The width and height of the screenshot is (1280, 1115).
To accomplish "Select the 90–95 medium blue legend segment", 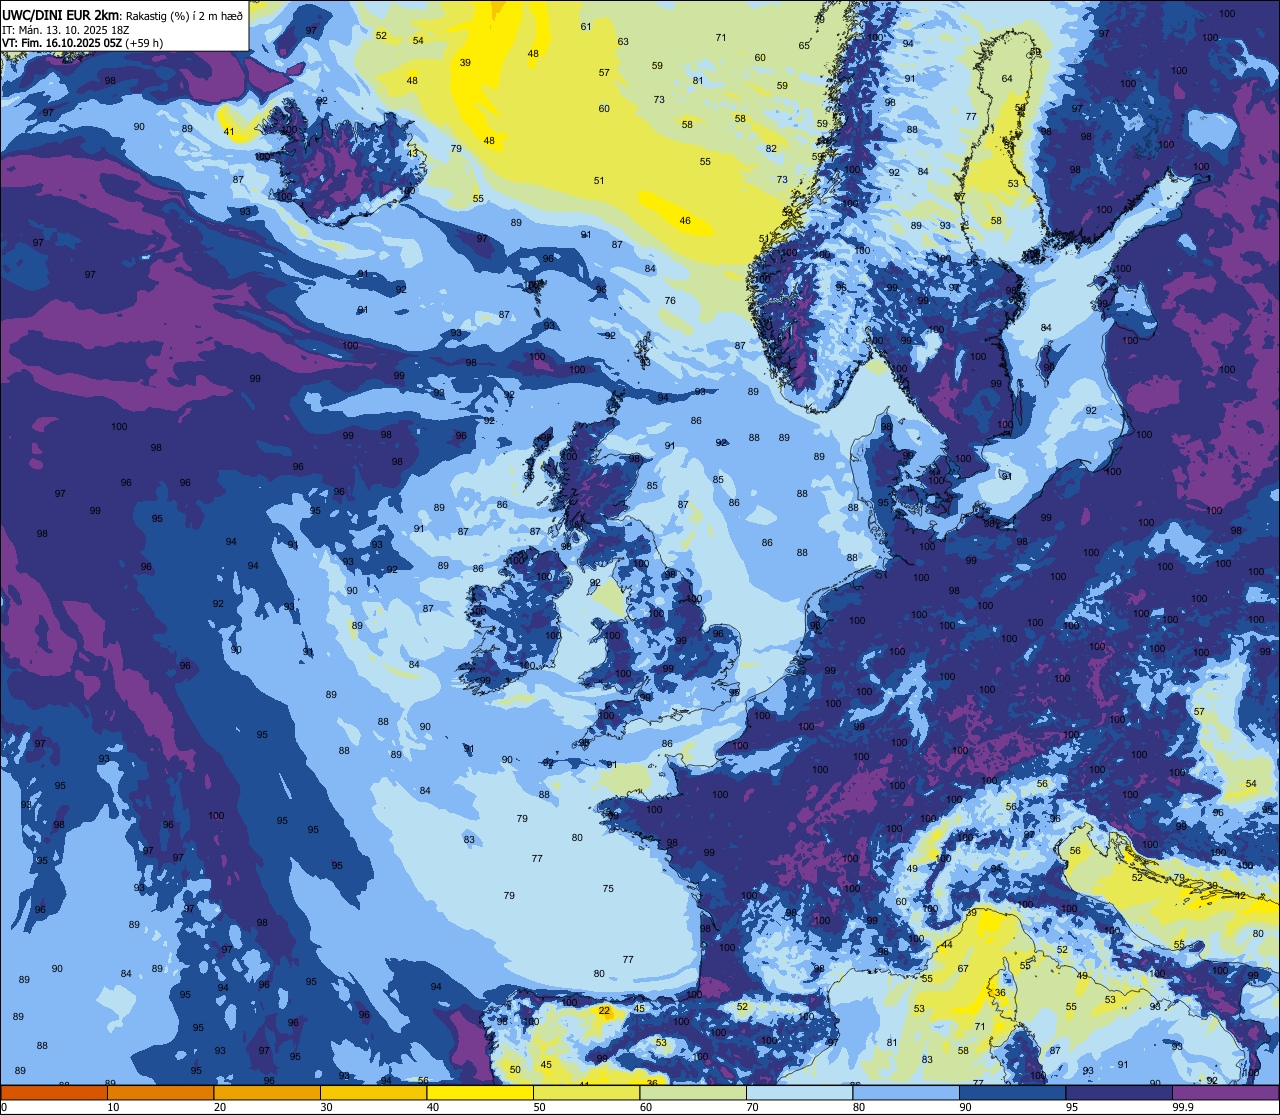I will click(x=1012, y=1093).
